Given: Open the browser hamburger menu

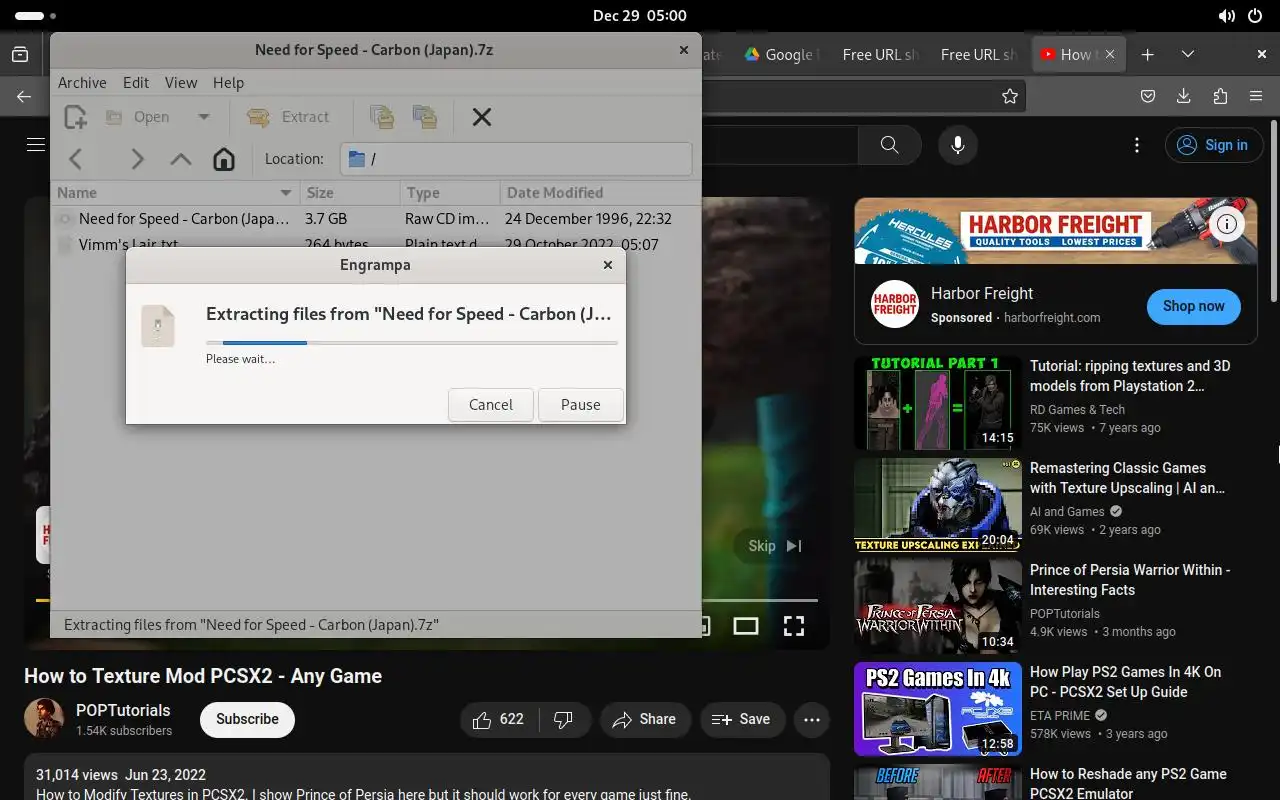Looking at the screenshot, I should (x=1256, y=97).
